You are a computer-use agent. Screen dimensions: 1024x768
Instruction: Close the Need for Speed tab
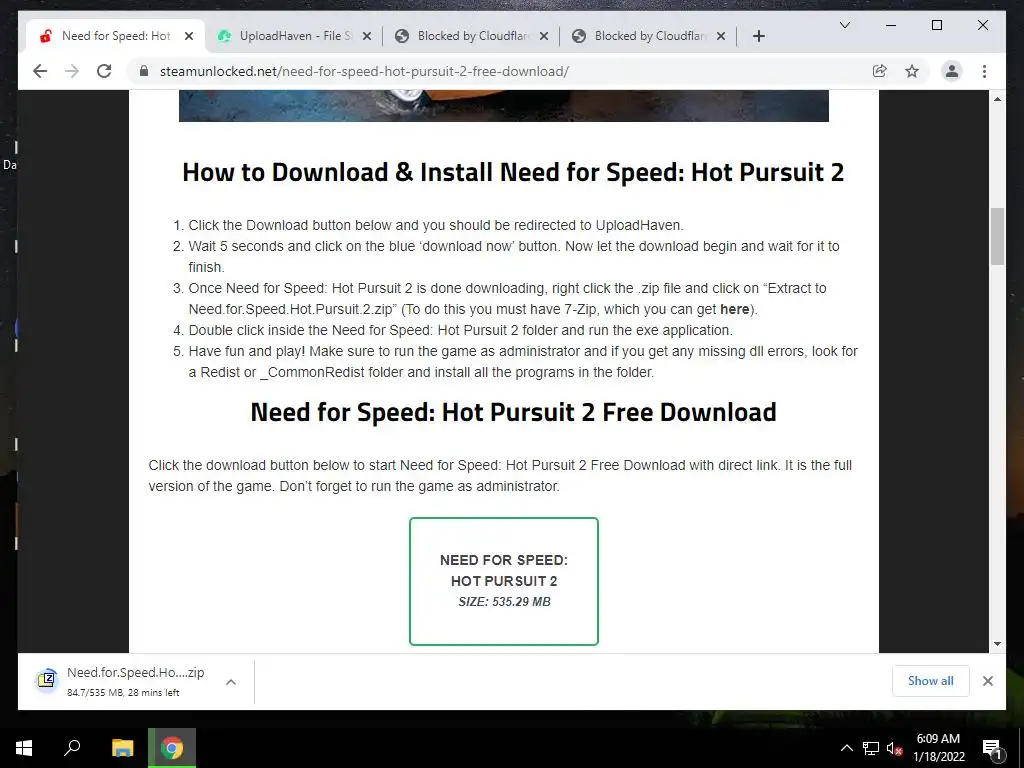[189, 37]
